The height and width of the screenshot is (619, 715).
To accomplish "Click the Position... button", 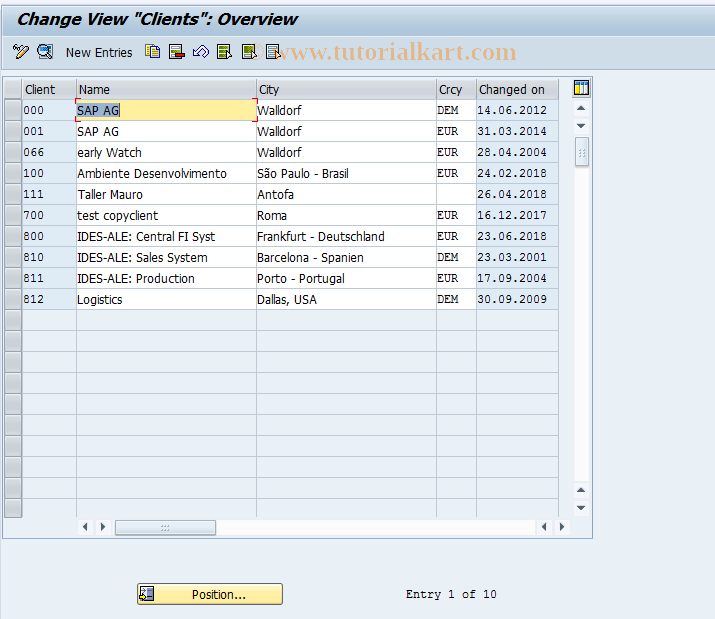I will coord(210,594).
